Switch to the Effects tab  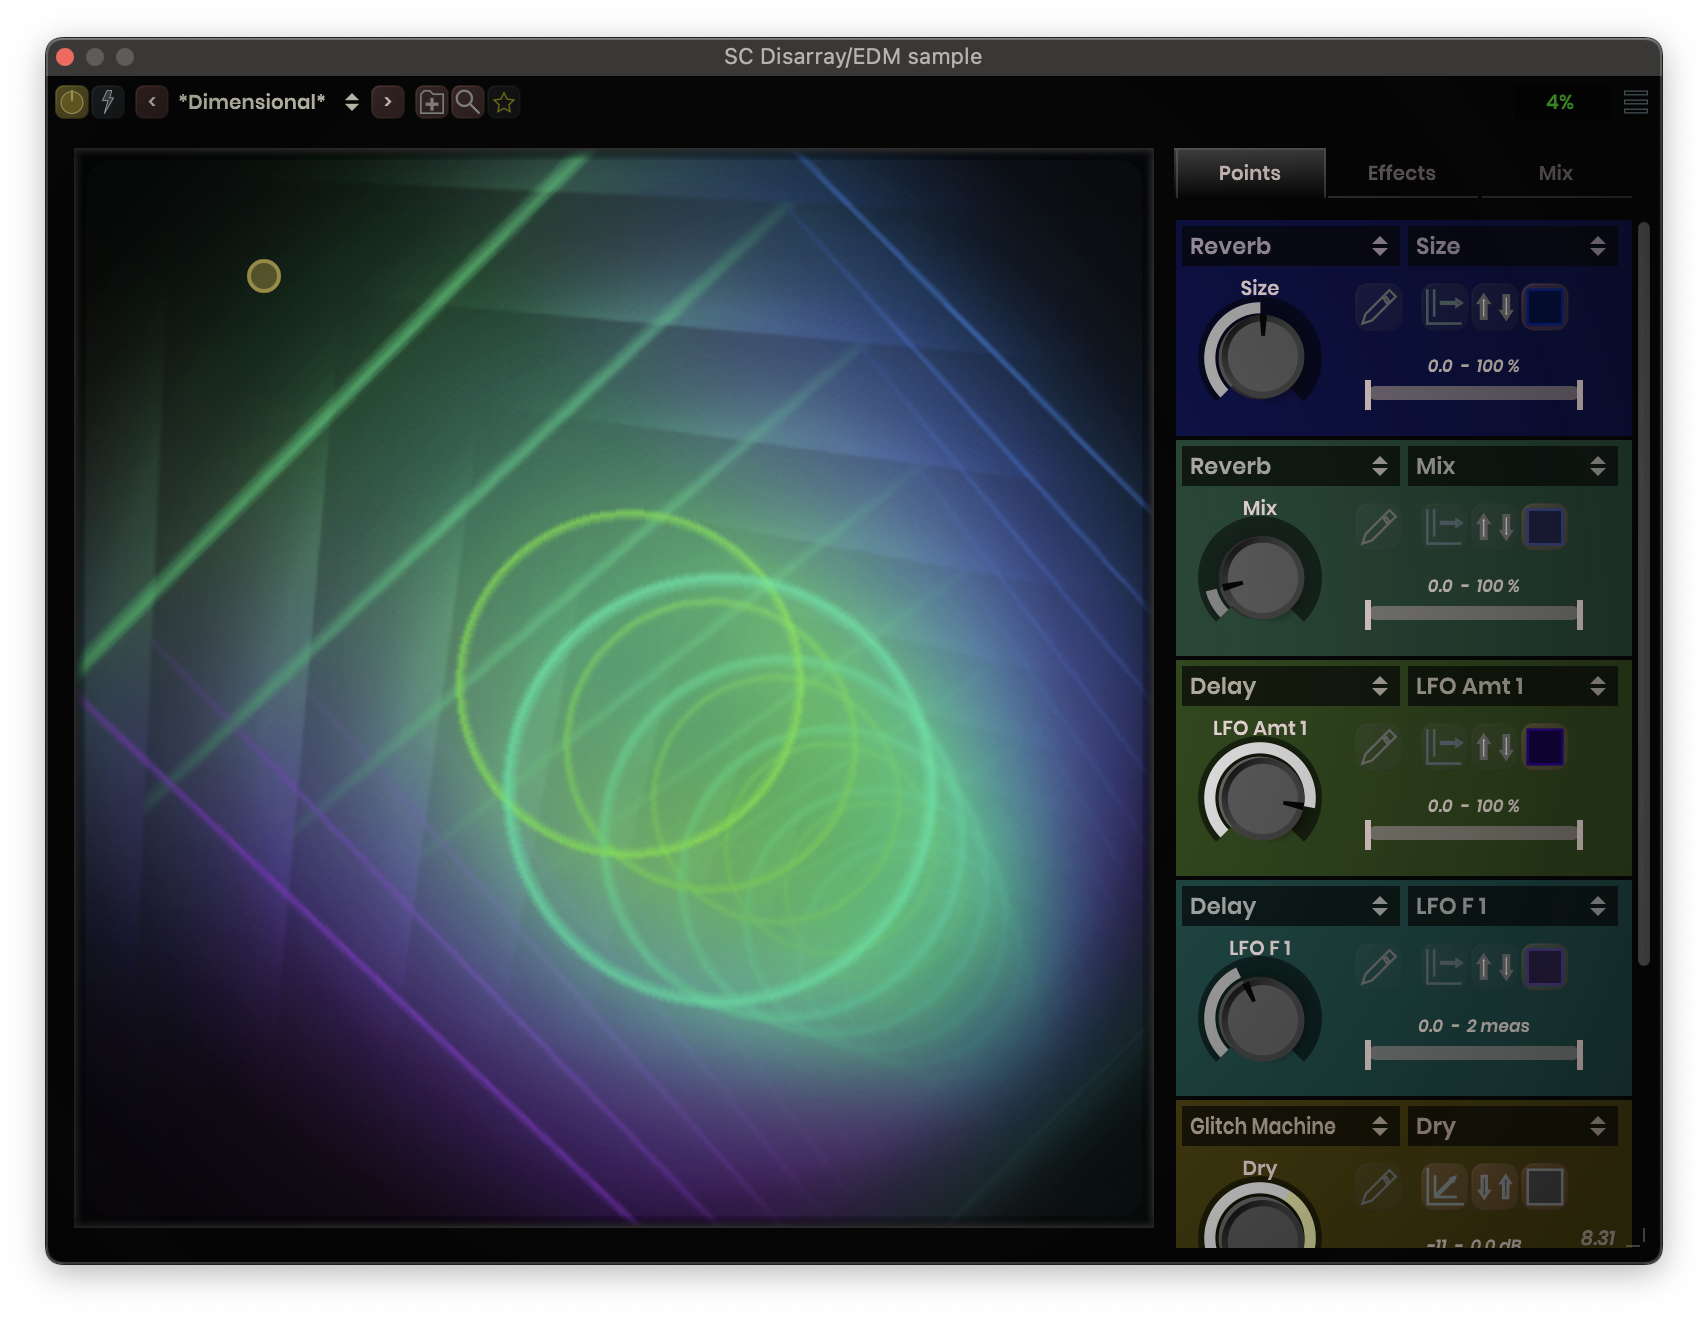[x=1402, y=173]
